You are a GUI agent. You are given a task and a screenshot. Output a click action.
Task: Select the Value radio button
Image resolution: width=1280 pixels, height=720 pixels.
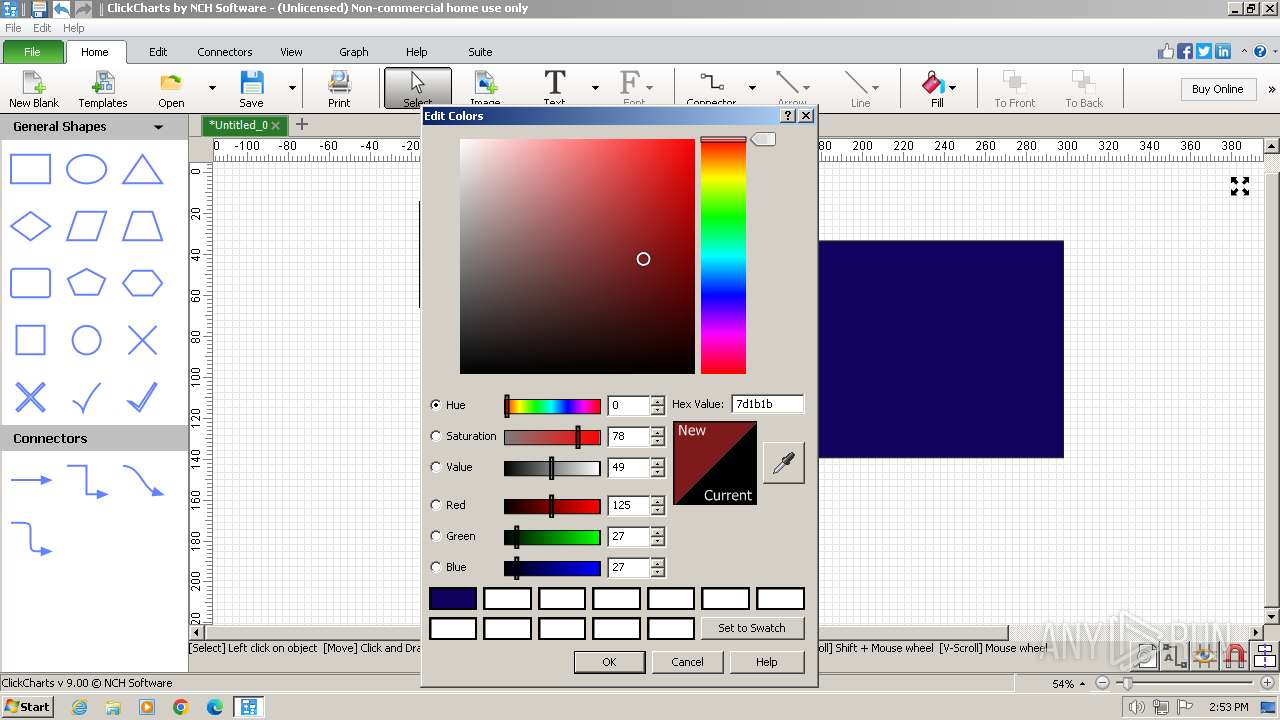(x=435, y=467)
